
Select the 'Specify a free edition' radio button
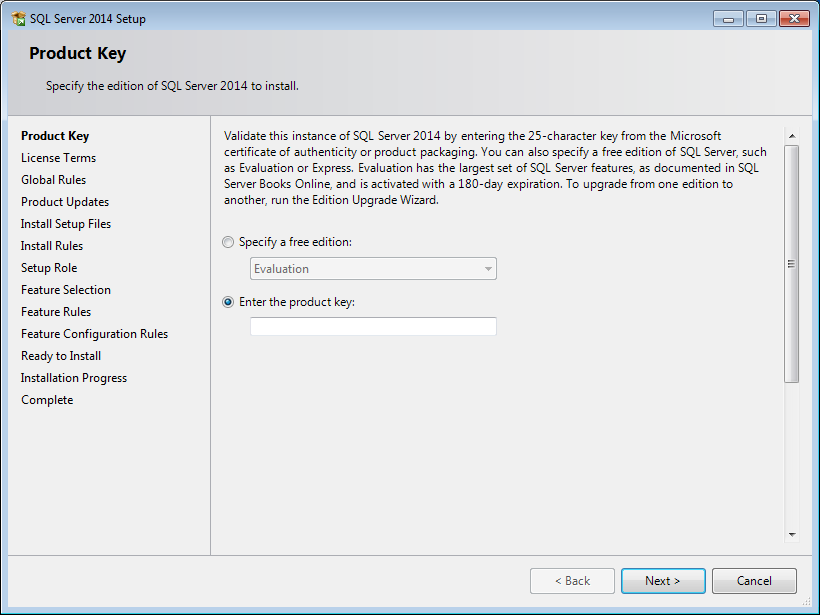coord(229,242)
